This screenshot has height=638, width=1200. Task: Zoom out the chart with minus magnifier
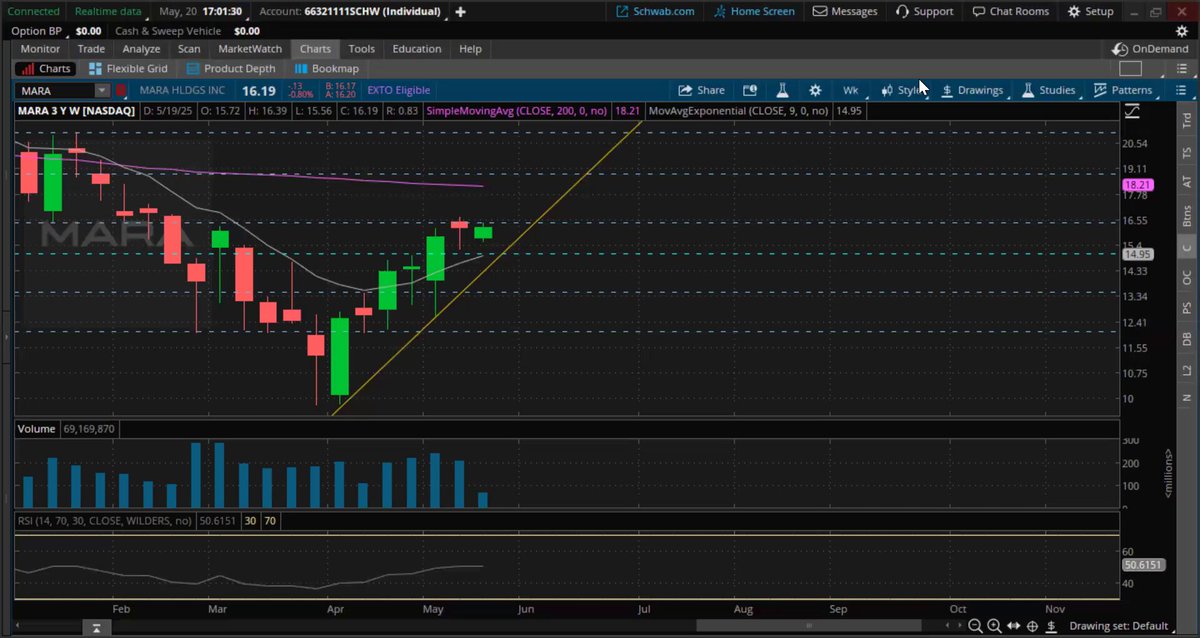coord(978,626)
